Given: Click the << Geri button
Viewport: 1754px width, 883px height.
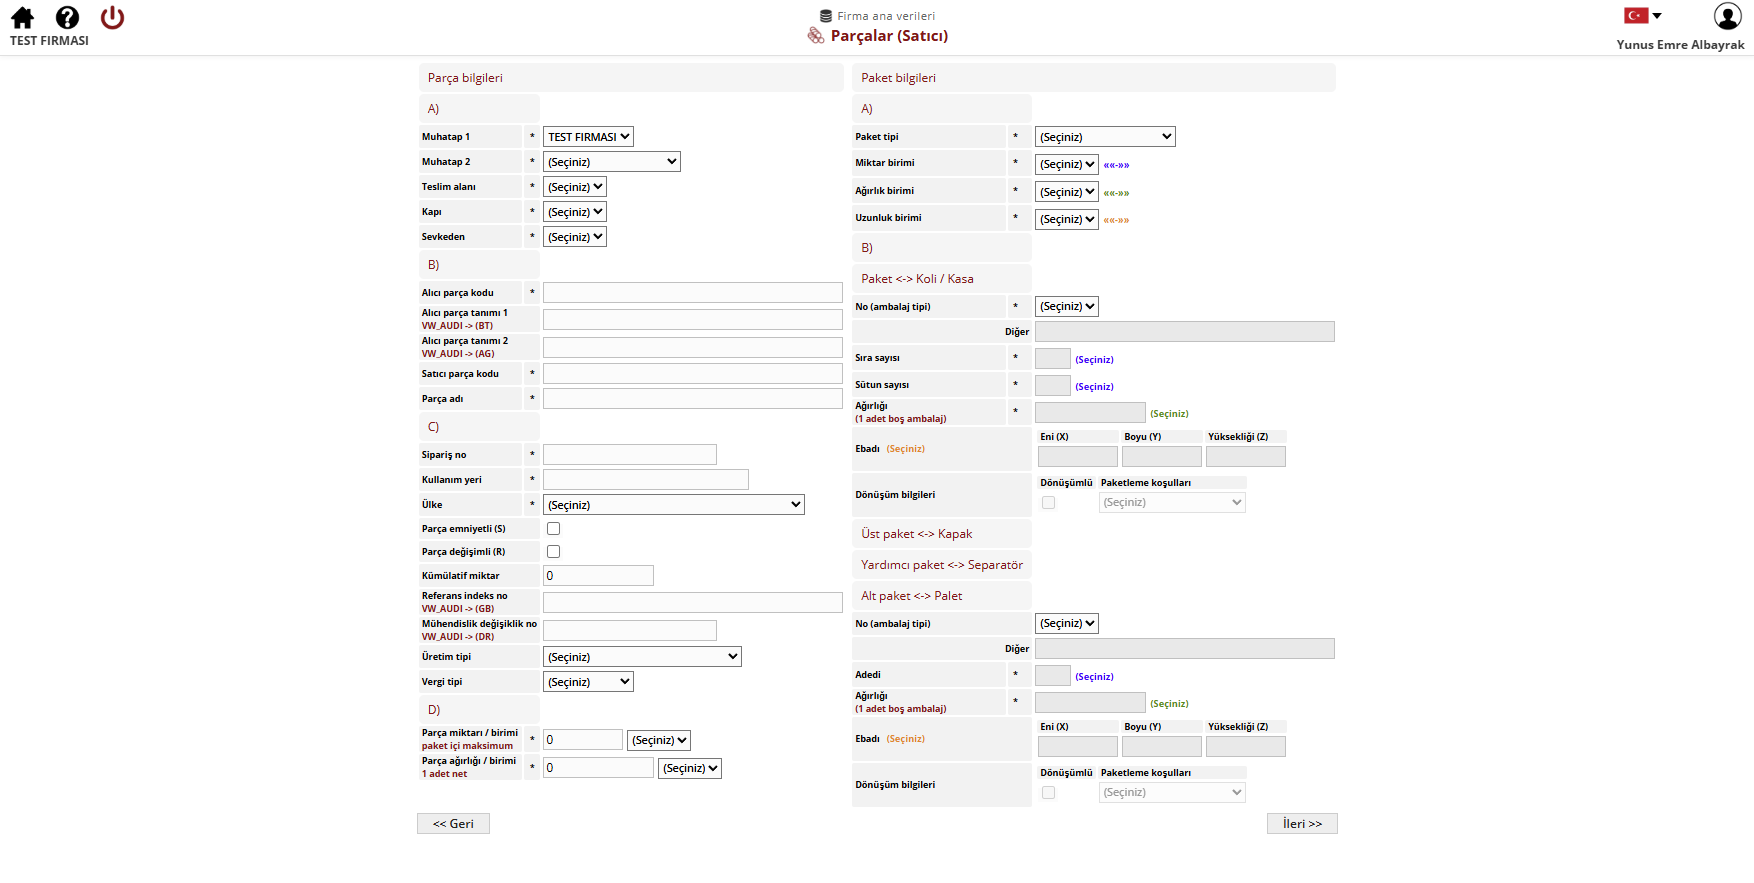Looking at the screenshot, I should click(x=453, y=824).
